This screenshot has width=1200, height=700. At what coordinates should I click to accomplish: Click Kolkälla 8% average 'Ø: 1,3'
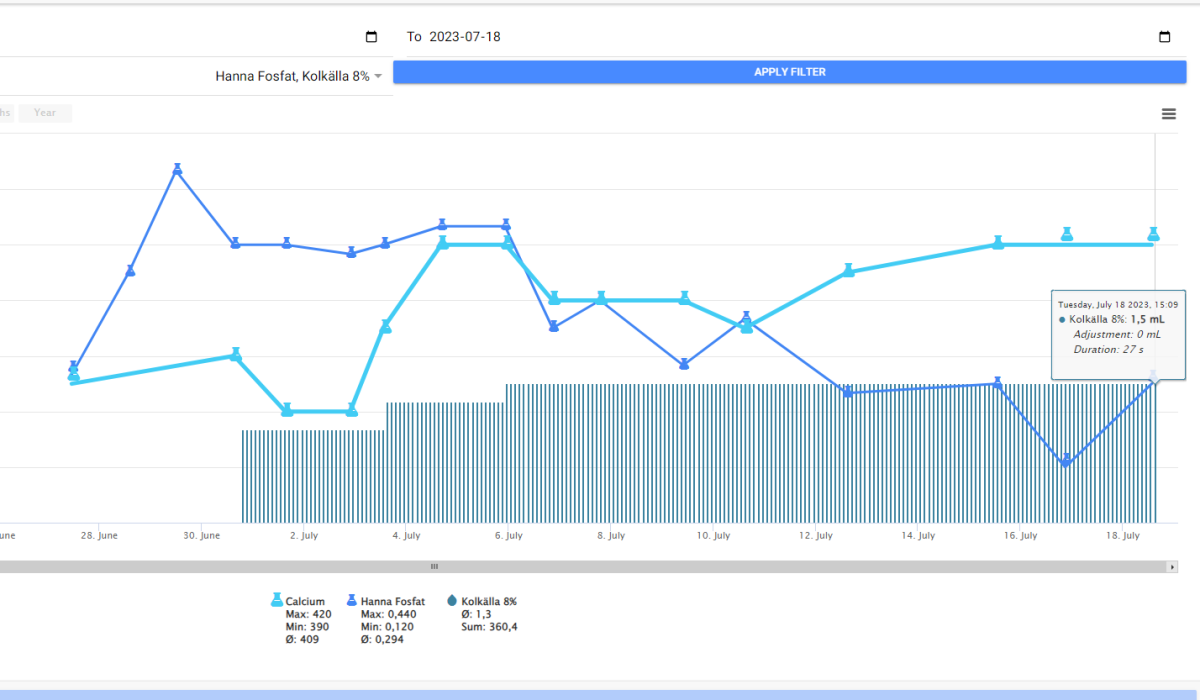point(476,614)
